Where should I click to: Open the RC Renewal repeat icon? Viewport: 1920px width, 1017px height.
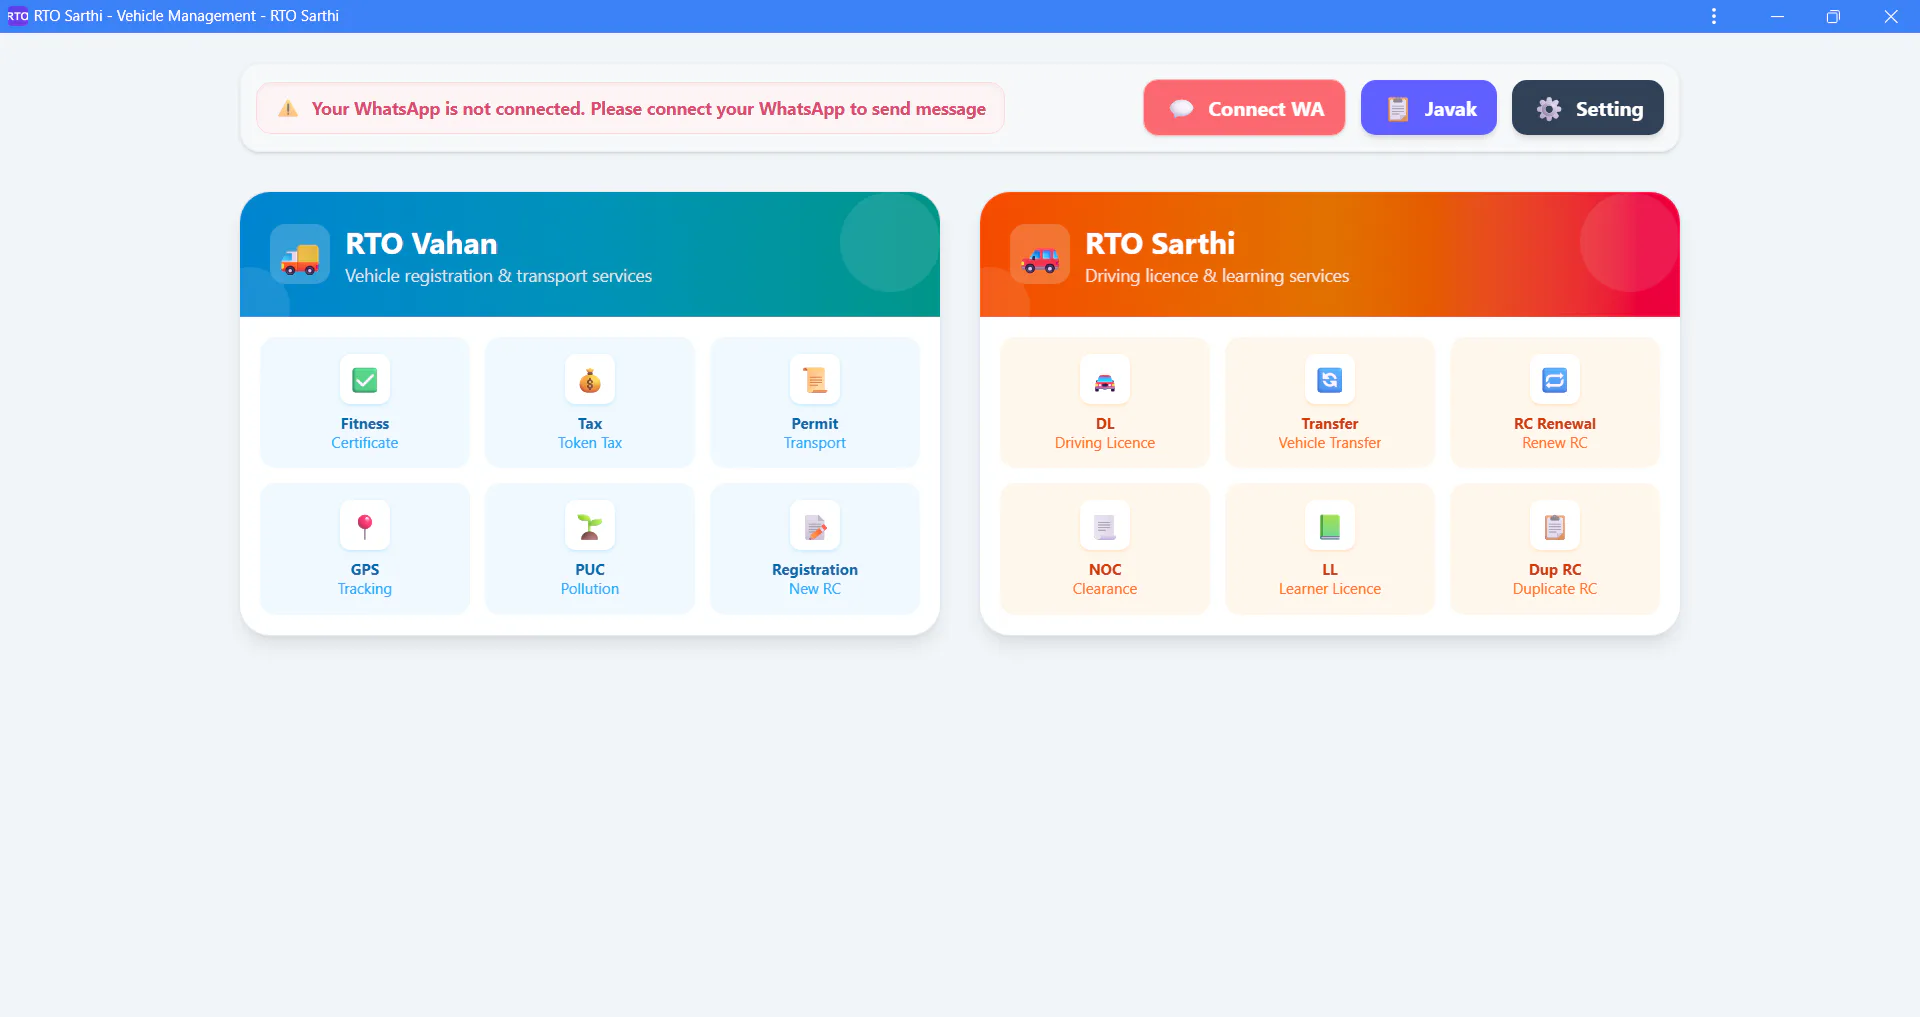pos(1555,380)
